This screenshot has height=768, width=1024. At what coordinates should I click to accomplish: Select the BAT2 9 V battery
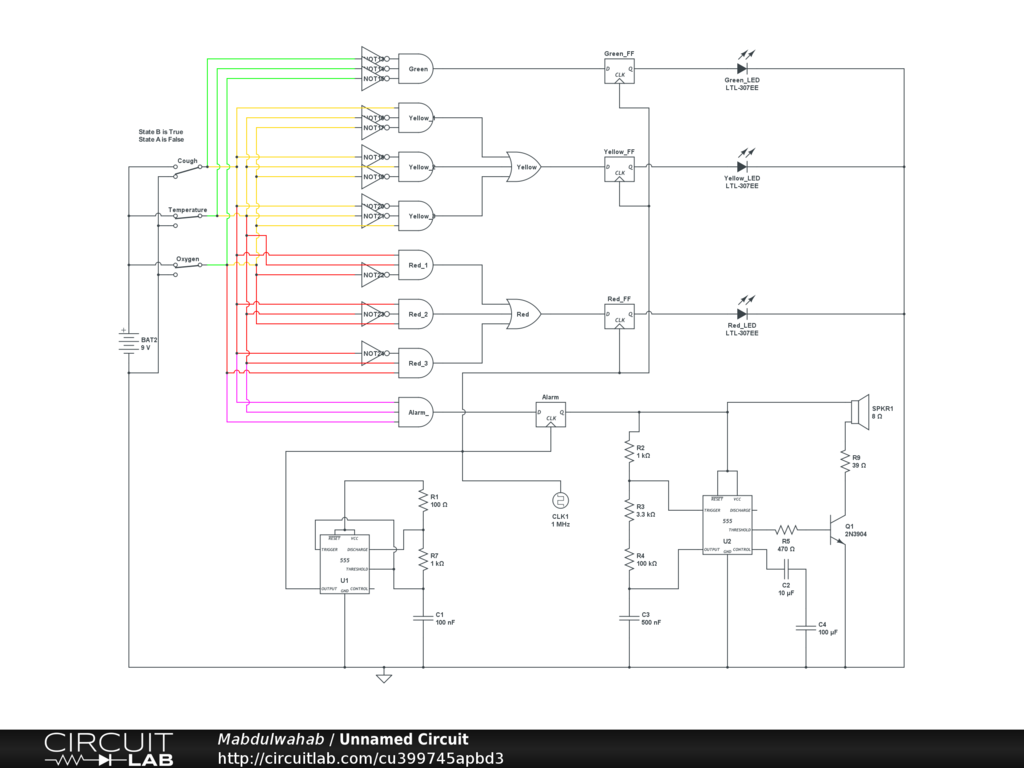[128, 343]
